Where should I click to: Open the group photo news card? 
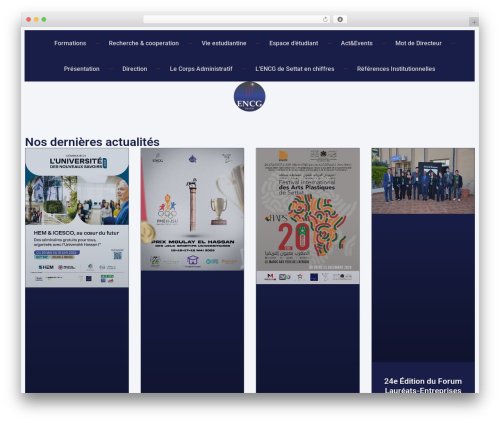[x=423, y=181]
